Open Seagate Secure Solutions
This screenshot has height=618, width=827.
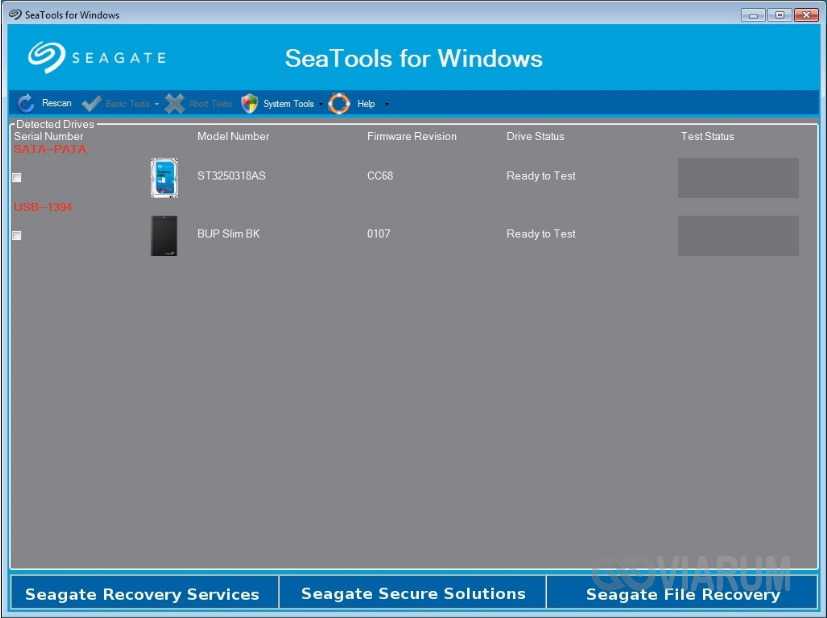[x=413, y=594]
